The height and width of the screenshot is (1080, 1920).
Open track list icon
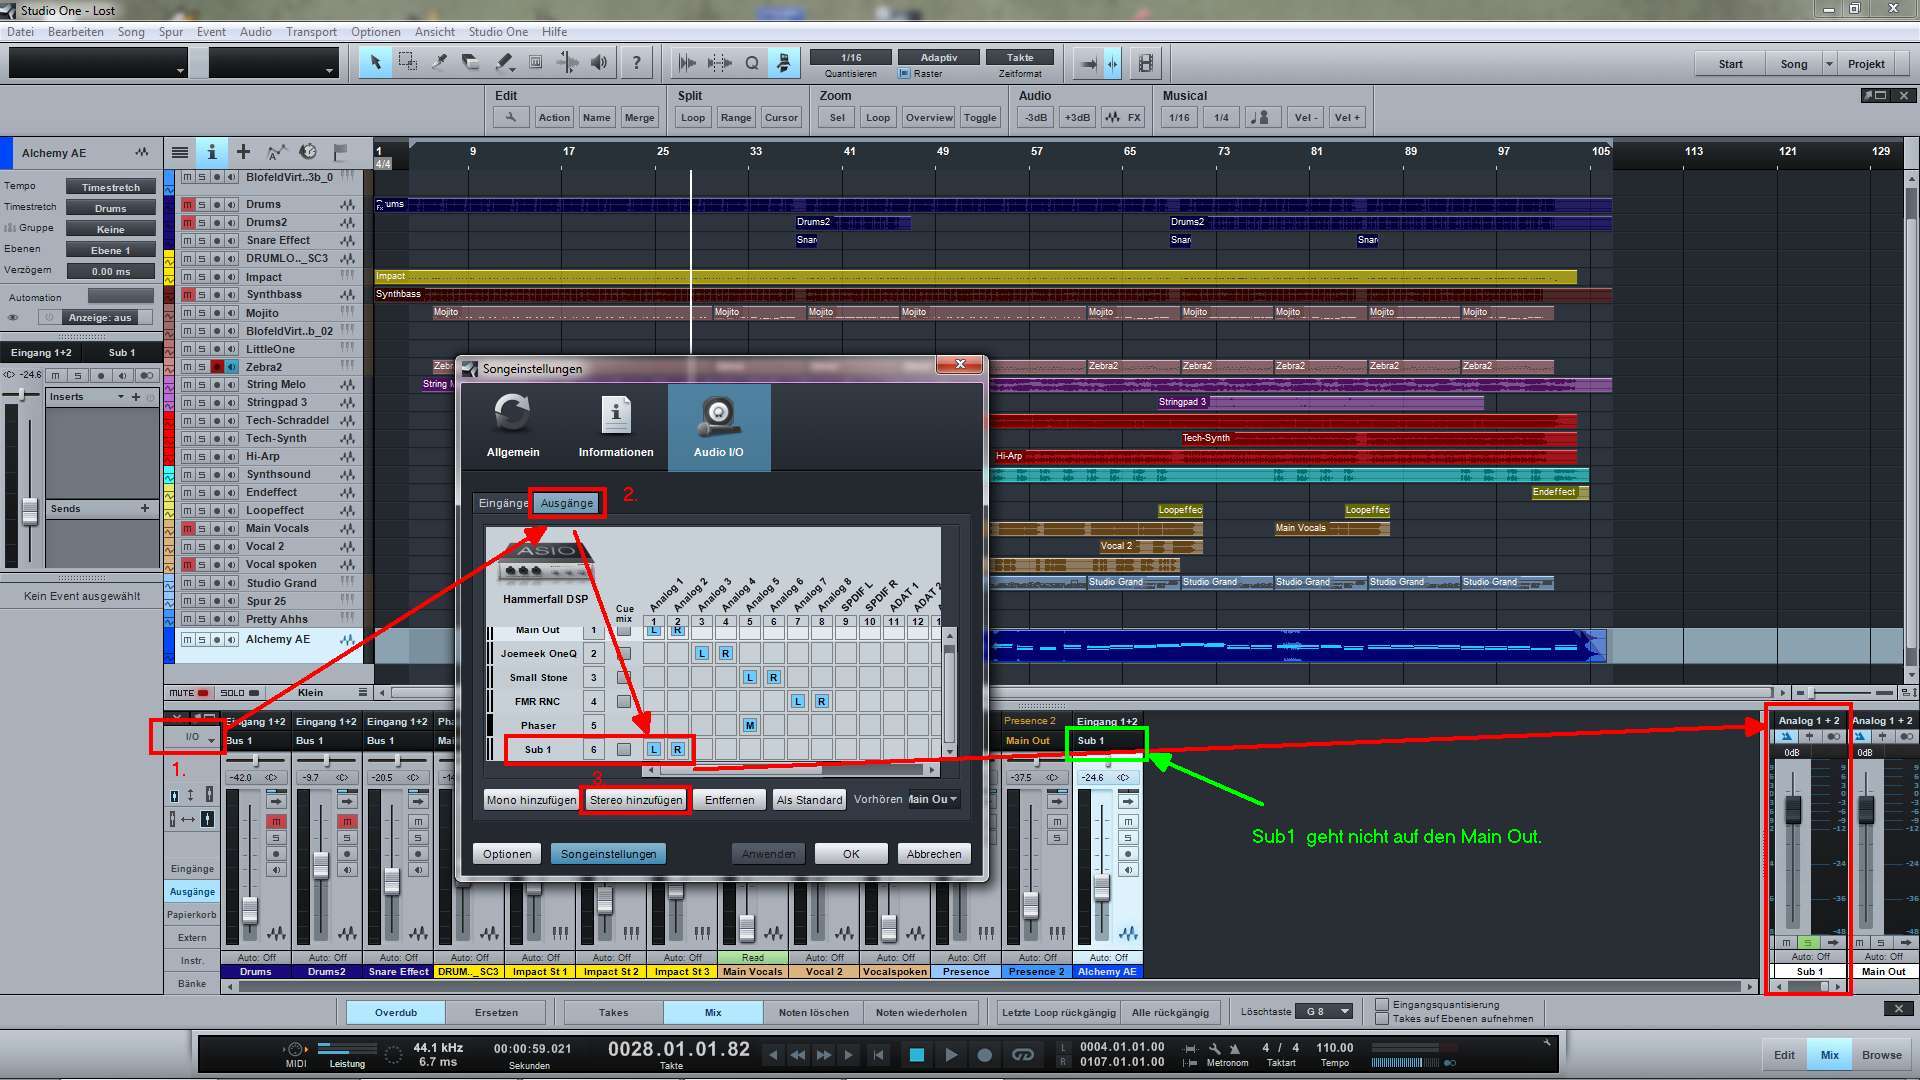(x=180, y=152)
